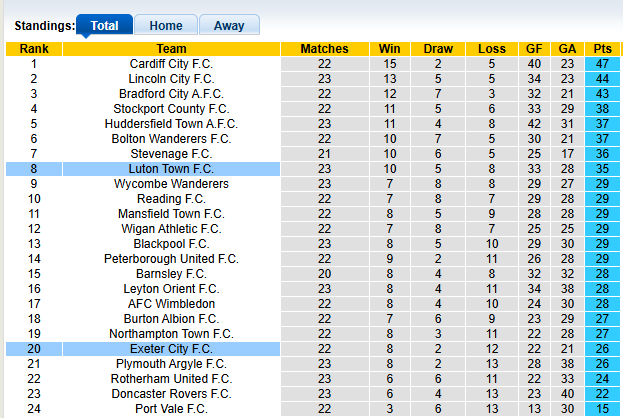The image size is (623, 418).
Task: Select Bradford City A.F.C. in standings
Action: (x=171, y=94)
